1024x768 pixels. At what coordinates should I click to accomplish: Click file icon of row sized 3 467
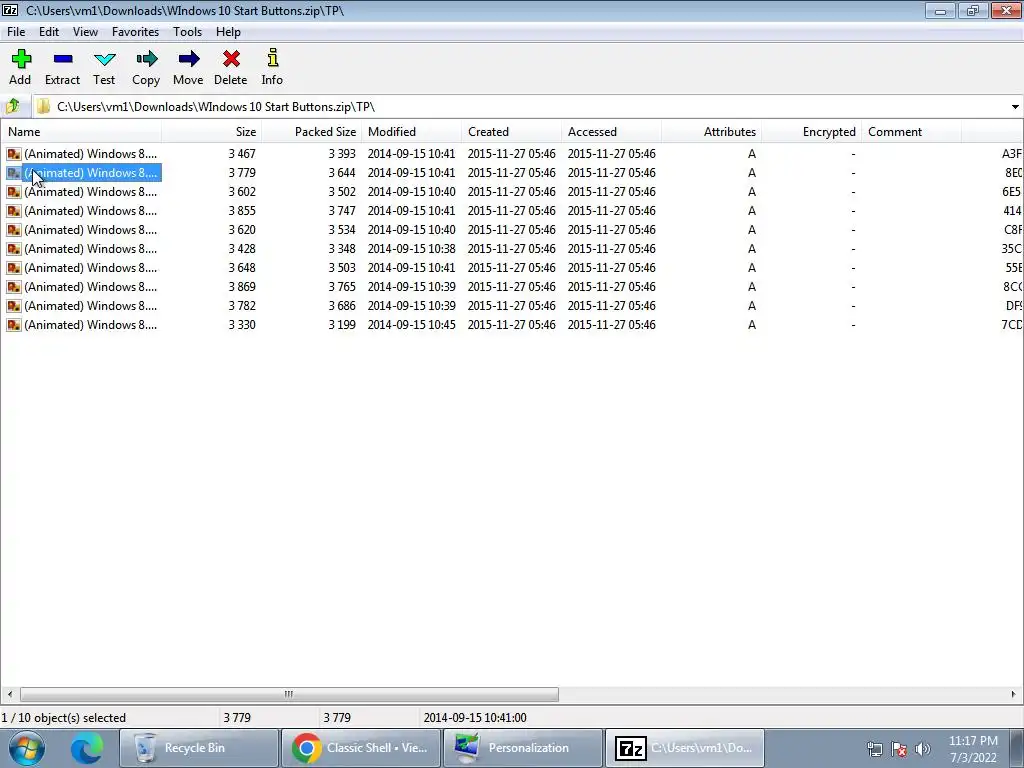pos(14,153)
